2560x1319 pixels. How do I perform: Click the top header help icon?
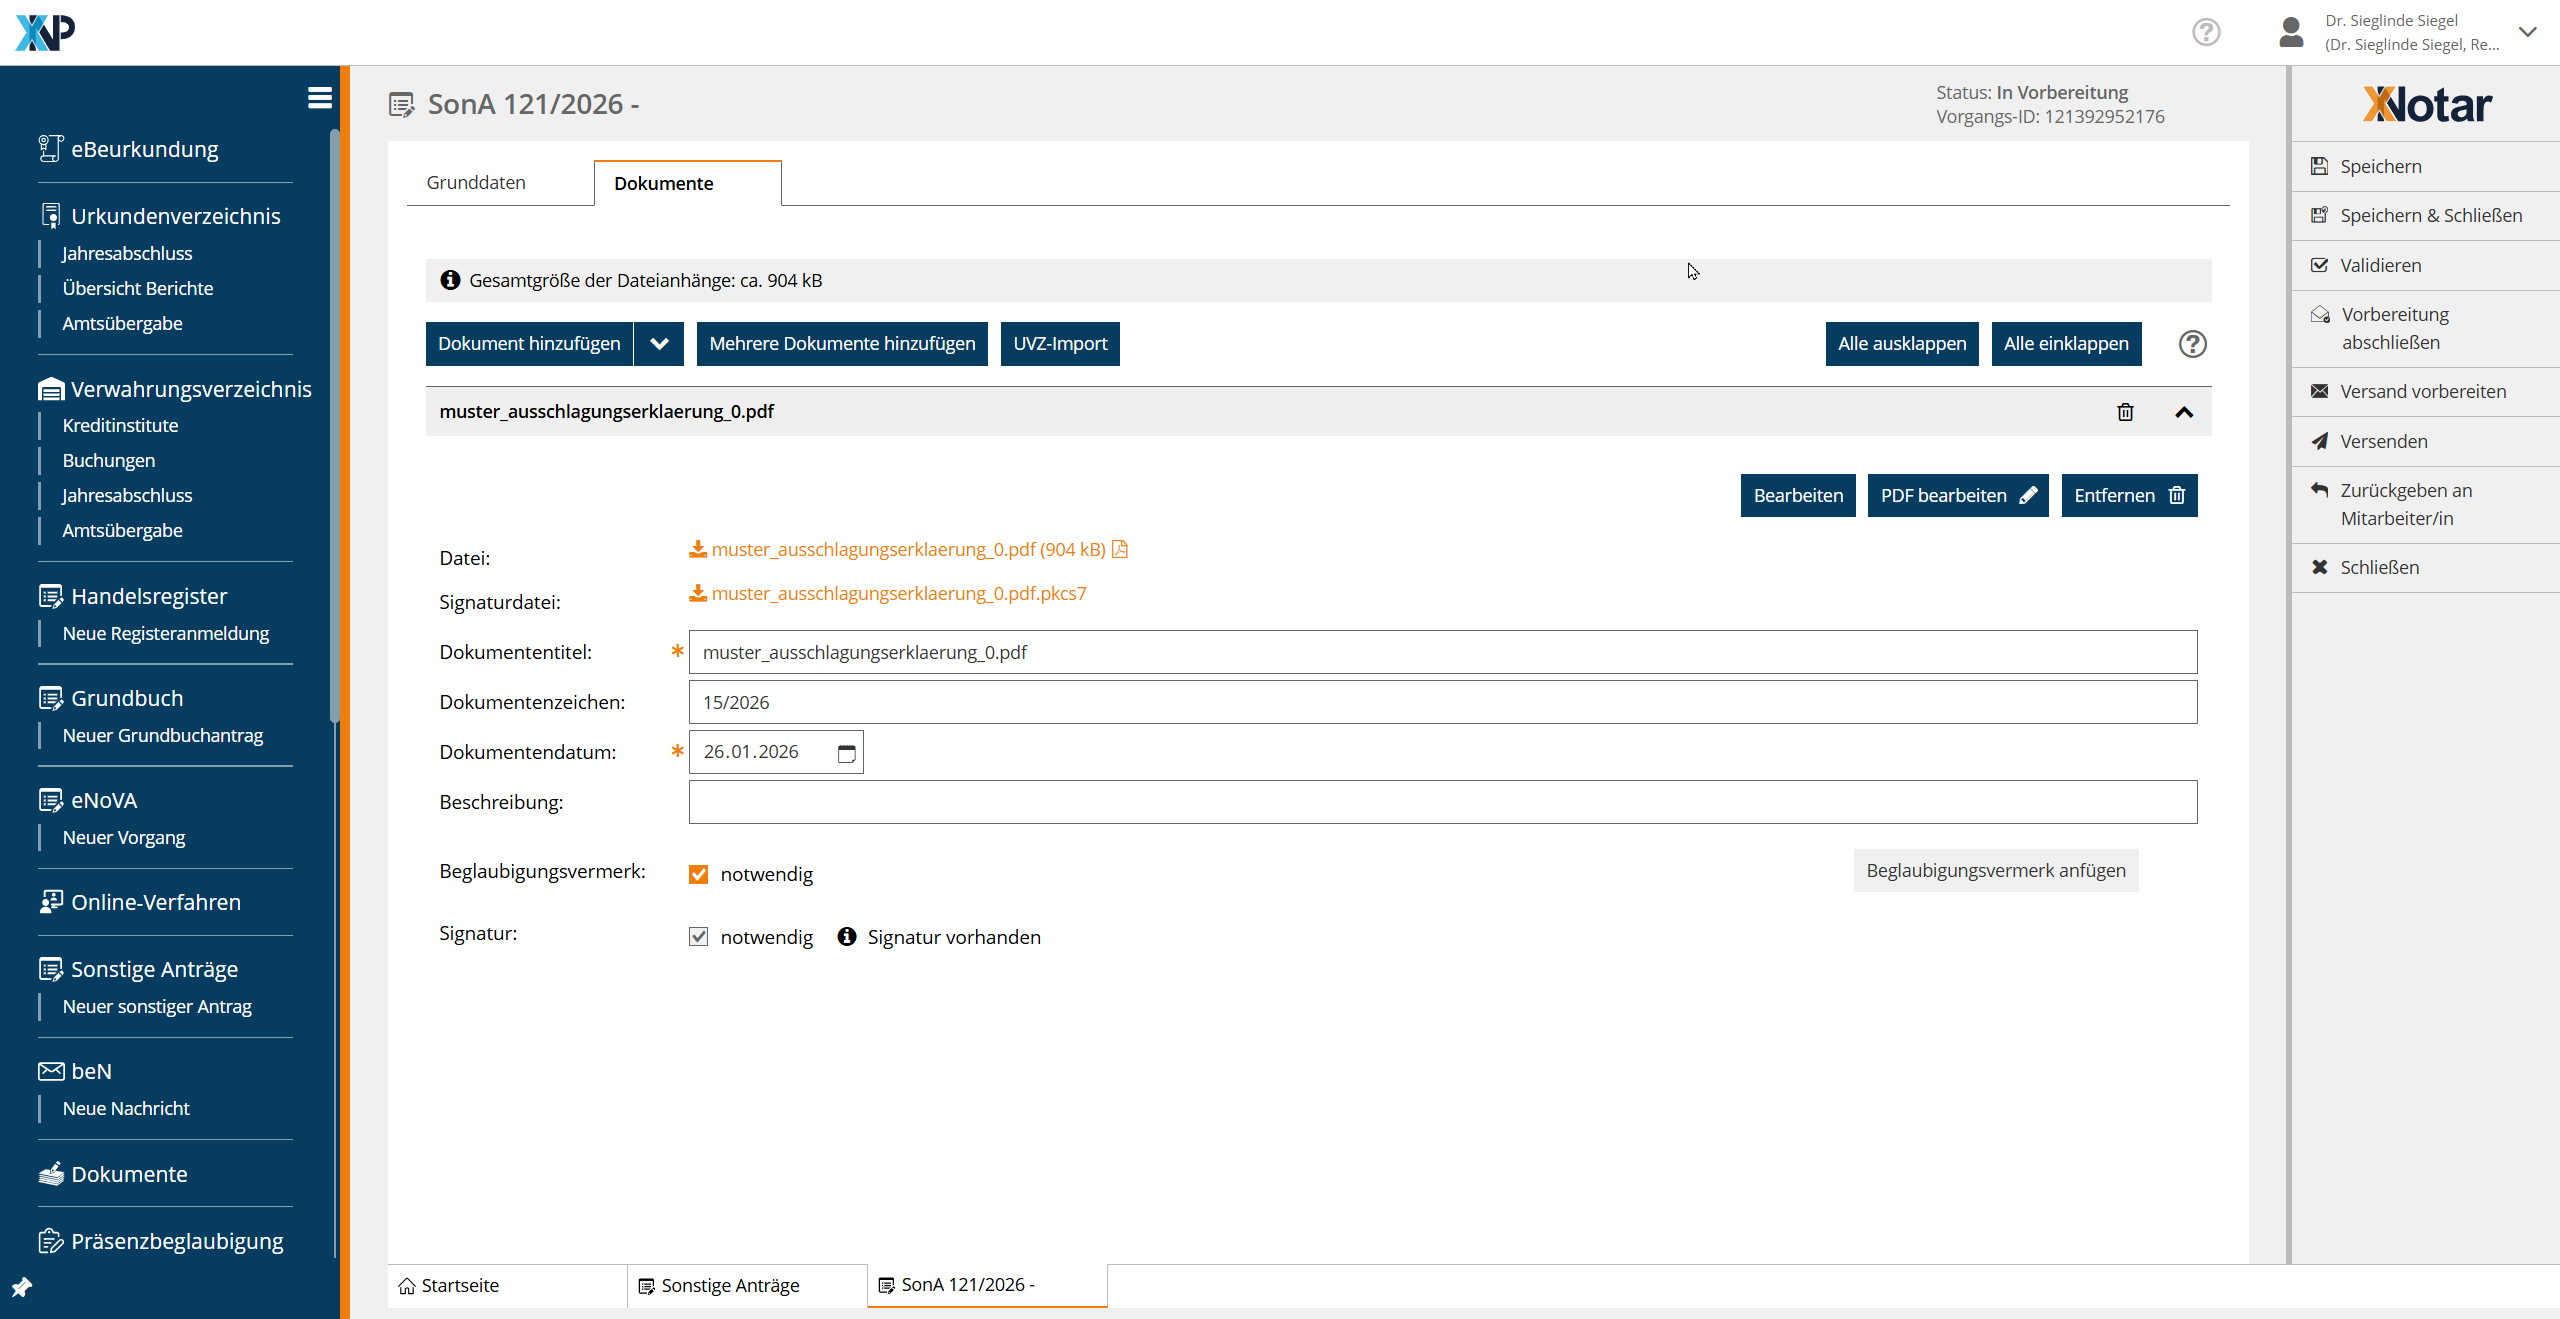tap(2205, 32)
